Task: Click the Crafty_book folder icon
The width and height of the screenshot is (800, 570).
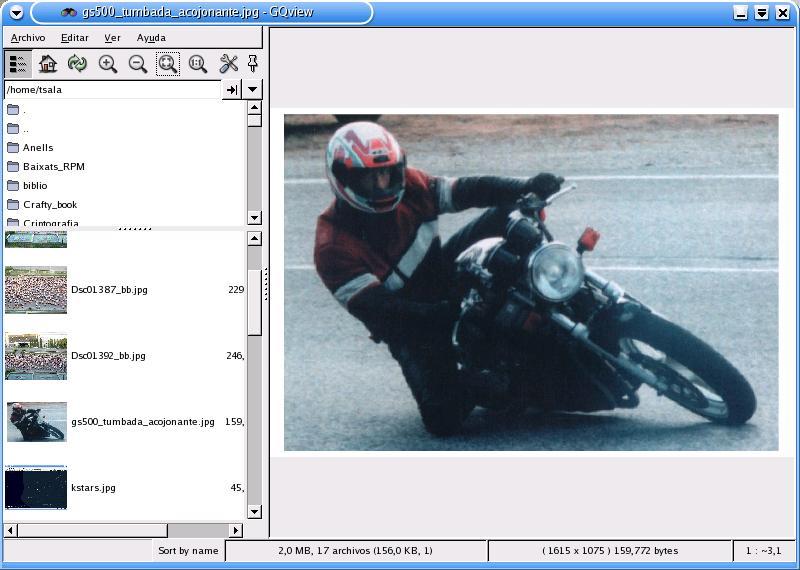Action: [13, 205]
